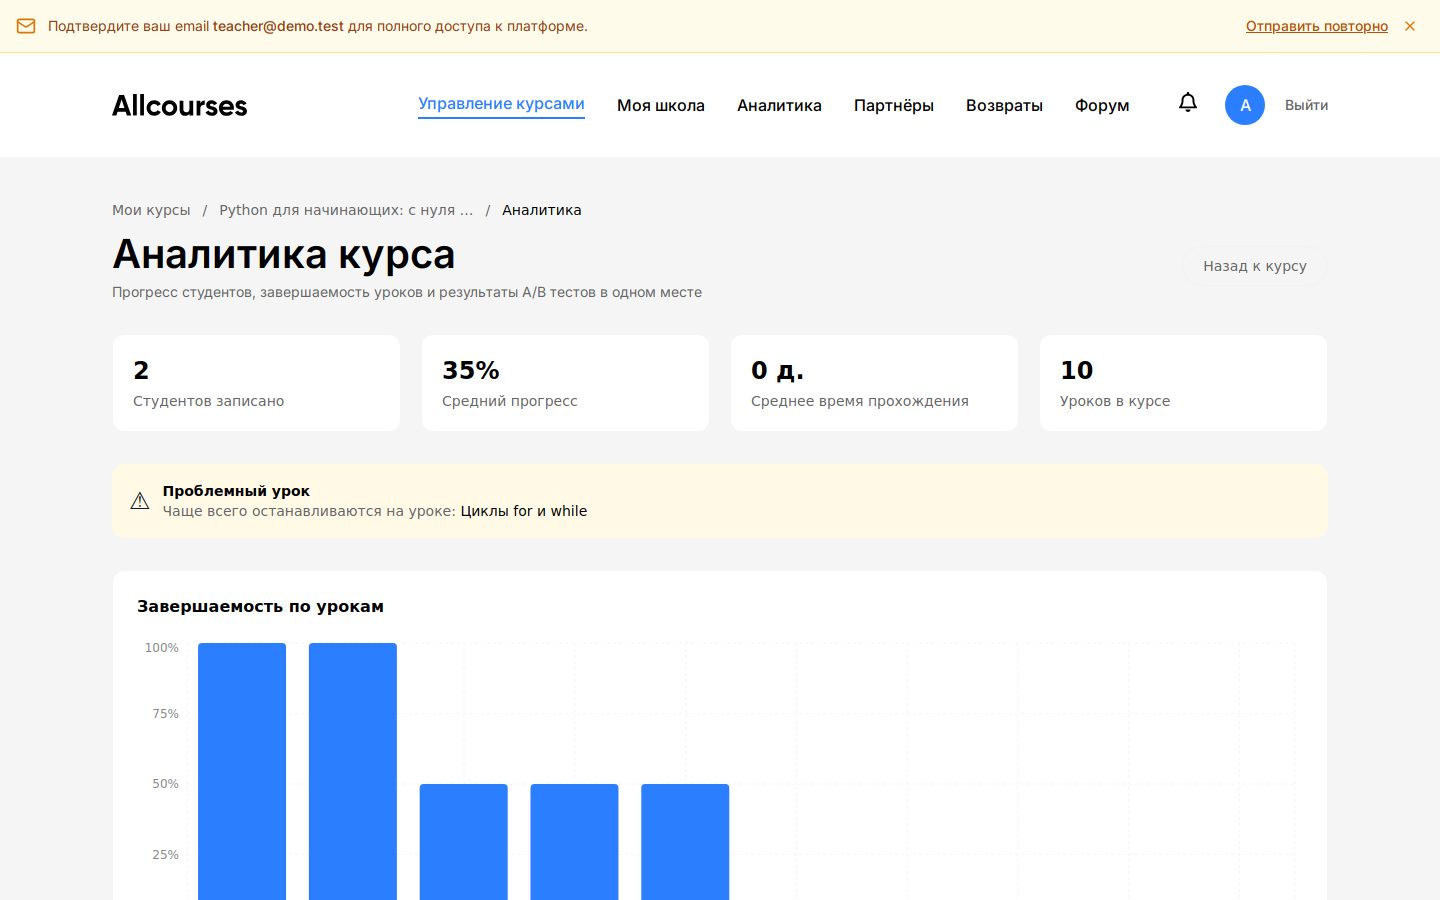Click the email envelope icon in banner
The width and height of the screenshot is (1440, 900).
coord(26,26)
